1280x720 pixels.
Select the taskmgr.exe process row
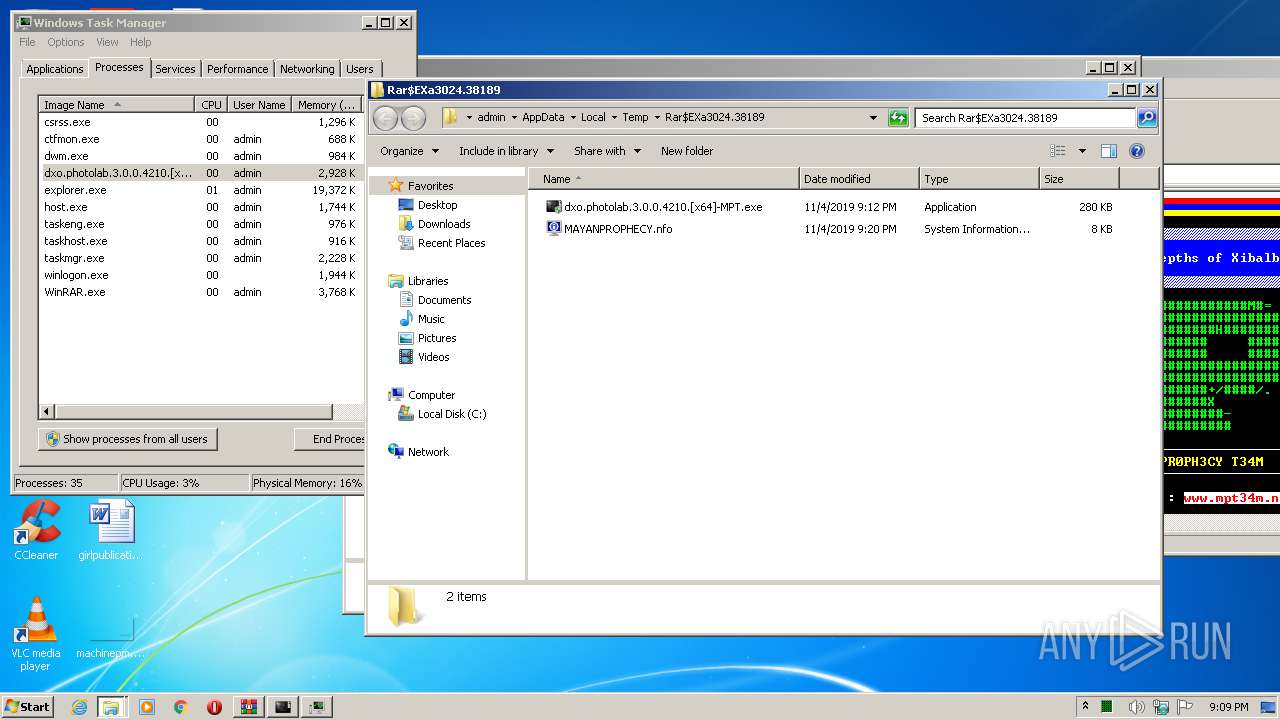(200, 258)
